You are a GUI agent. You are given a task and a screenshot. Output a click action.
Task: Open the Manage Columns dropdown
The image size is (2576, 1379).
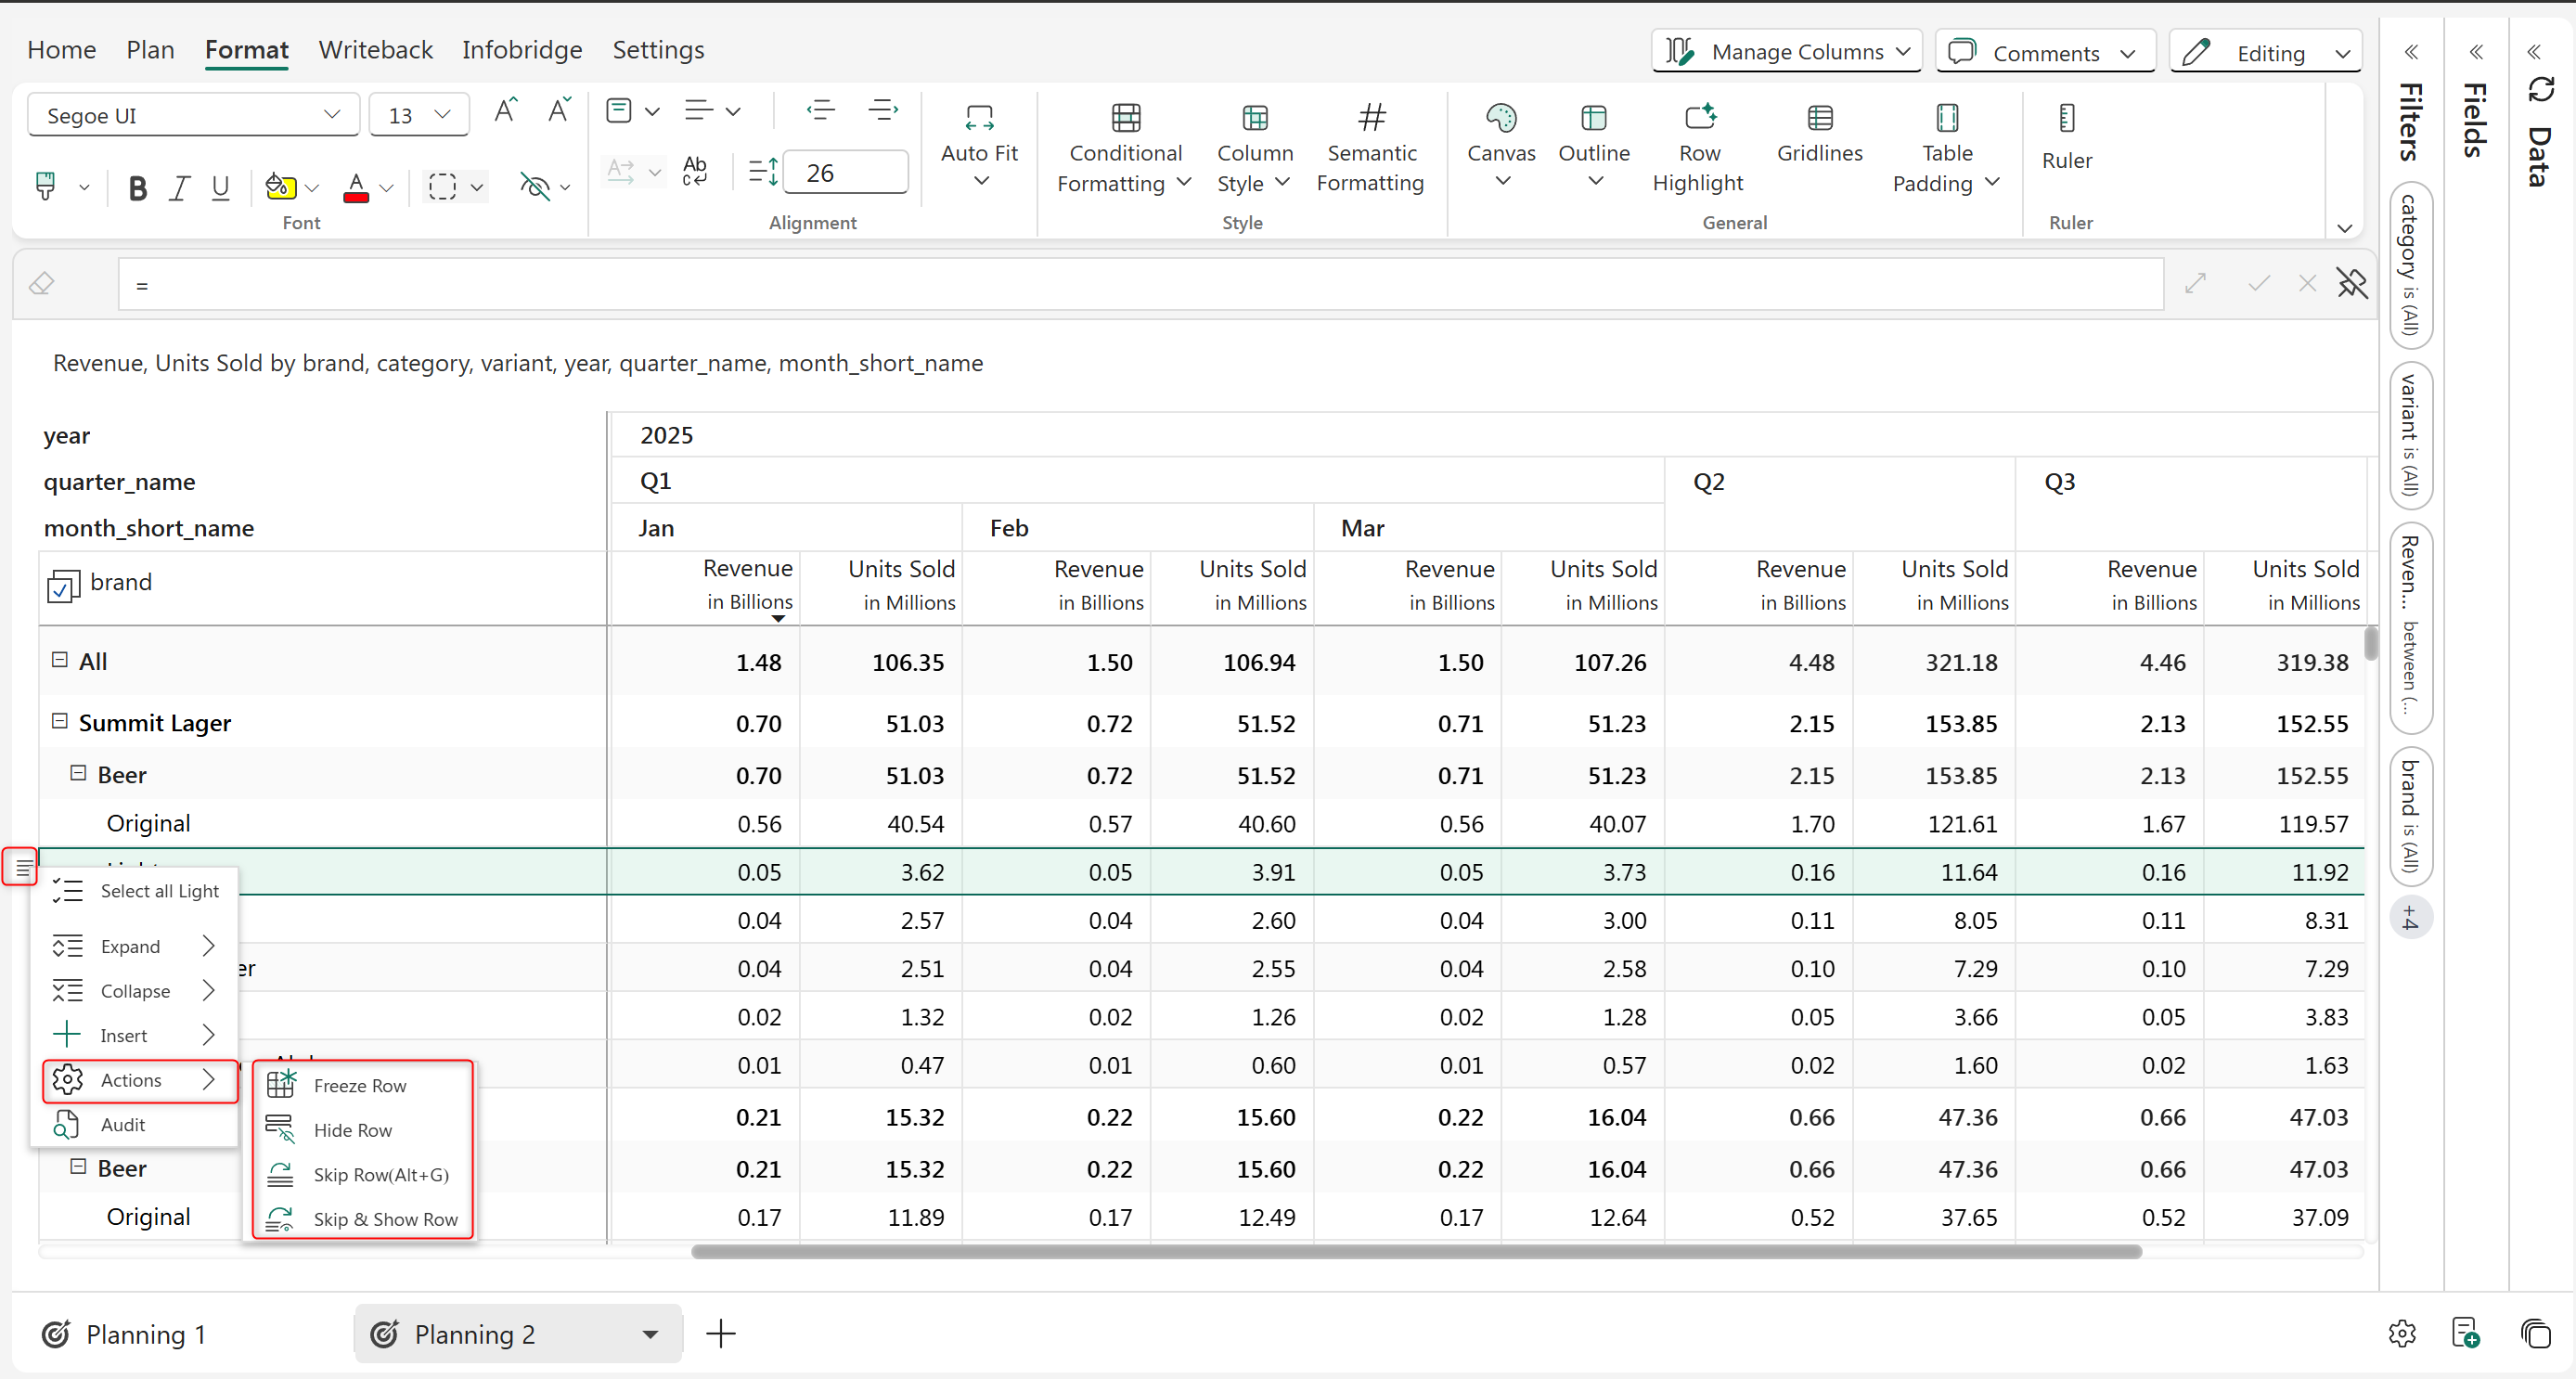1786,51
